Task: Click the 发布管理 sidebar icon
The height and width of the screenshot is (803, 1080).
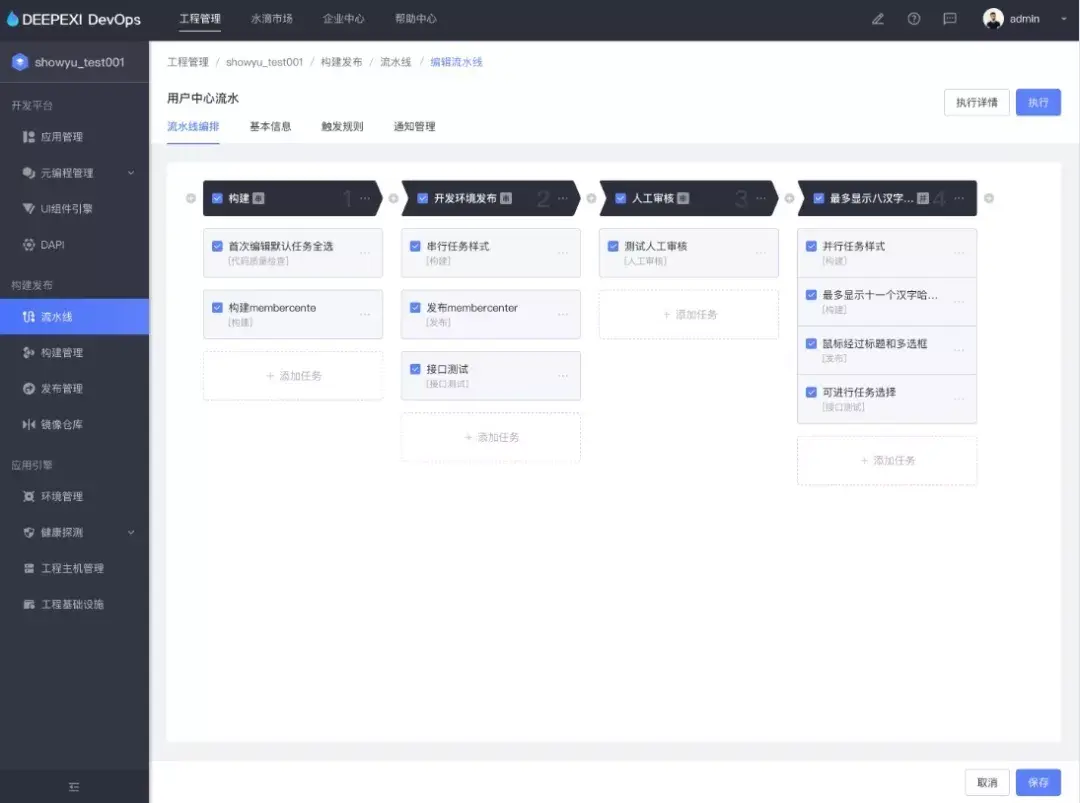Action: point(28,388)
